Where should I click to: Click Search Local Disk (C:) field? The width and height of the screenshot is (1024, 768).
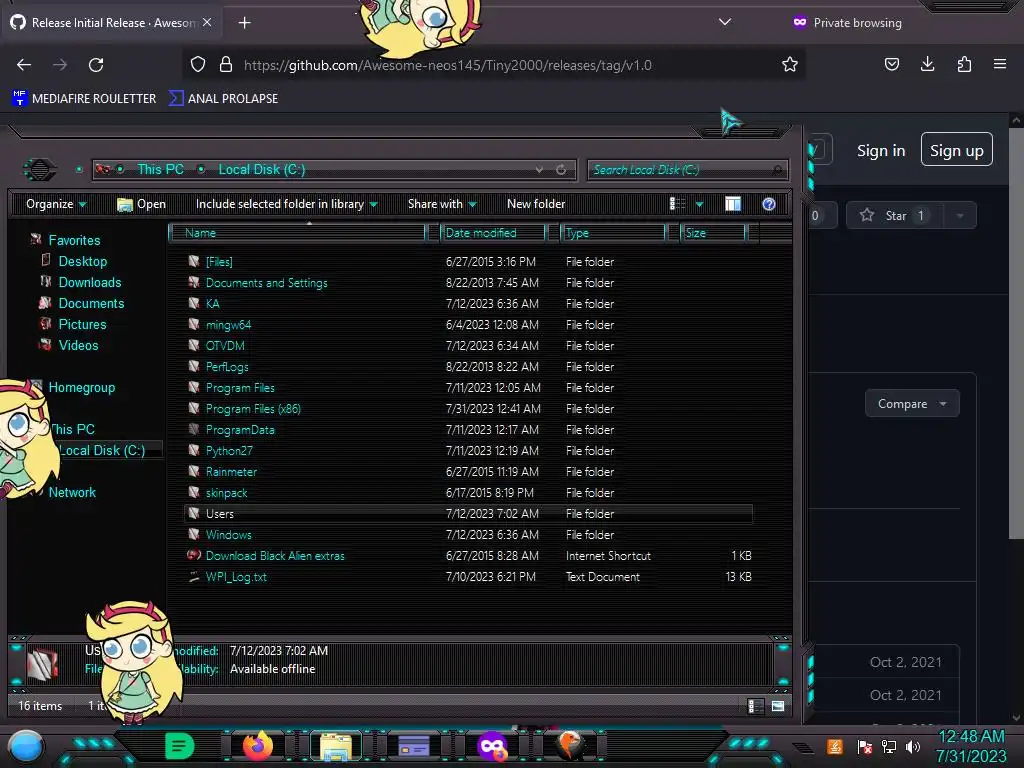pos(687,170)
